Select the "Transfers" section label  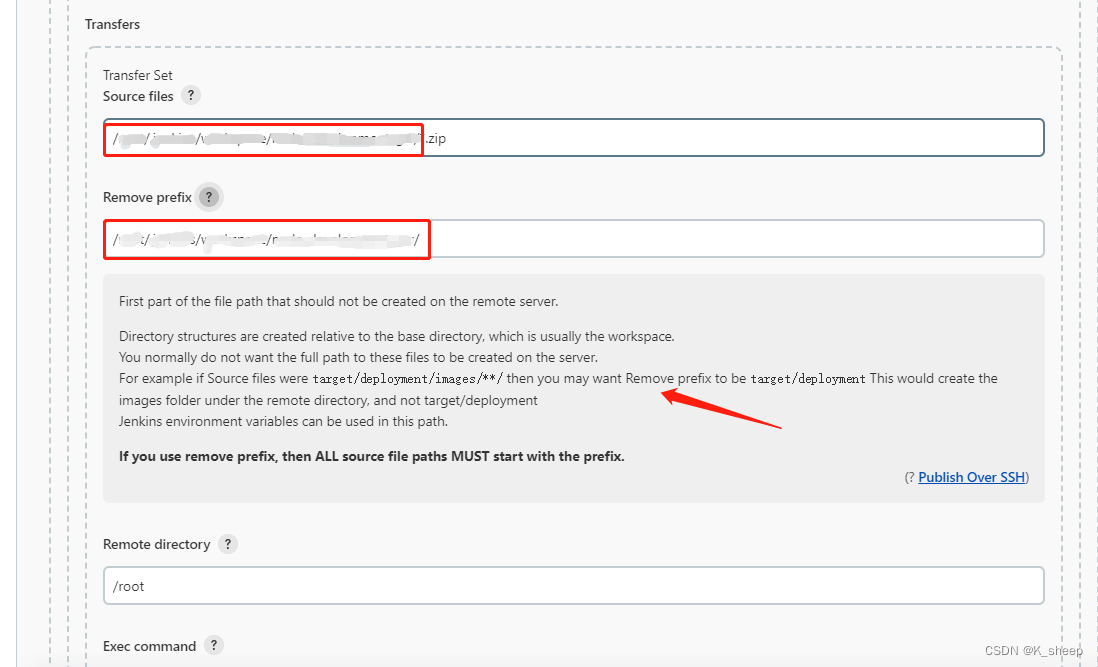[x=112, y=24]
